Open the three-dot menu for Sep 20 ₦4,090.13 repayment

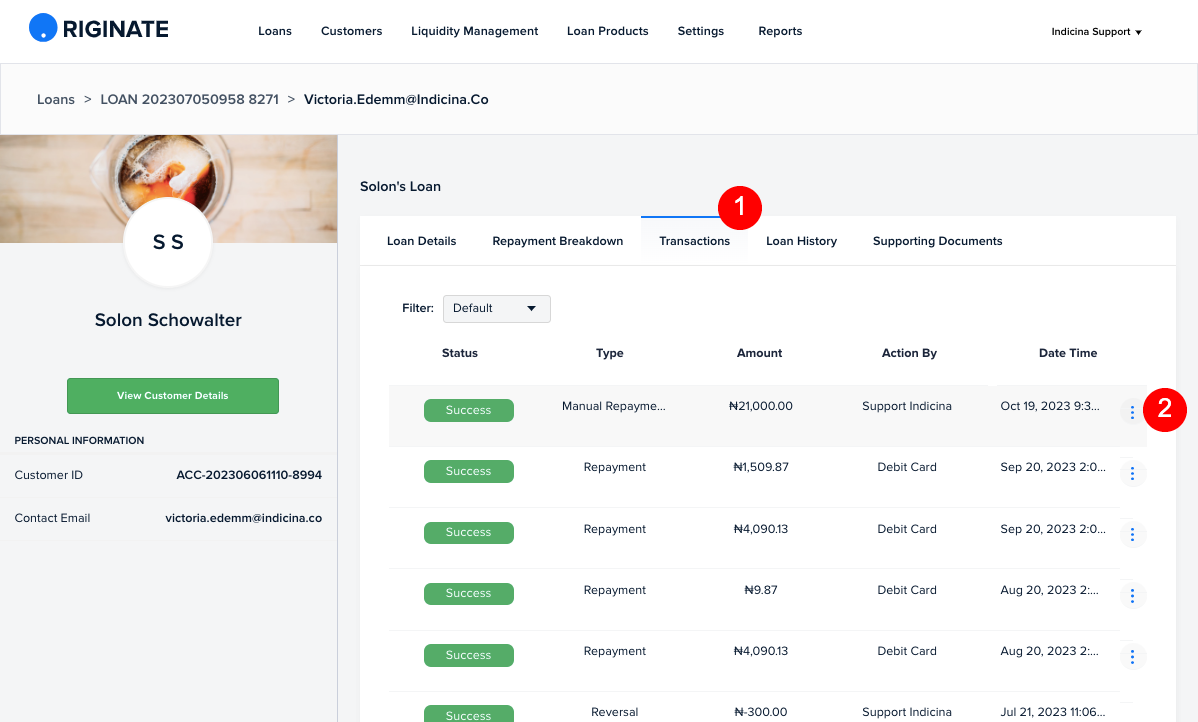pyautogui.click(x=1132, y=535)
